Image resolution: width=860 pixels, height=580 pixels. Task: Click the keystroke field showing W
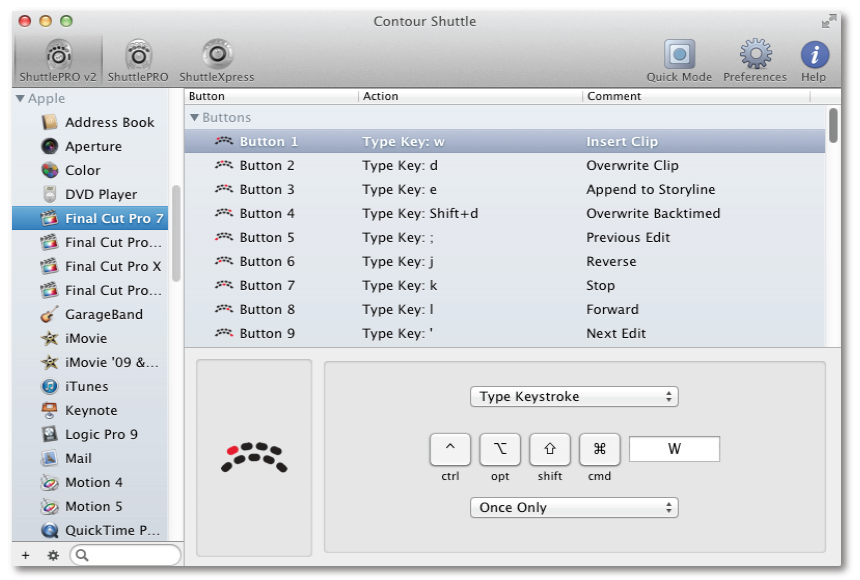675,449
